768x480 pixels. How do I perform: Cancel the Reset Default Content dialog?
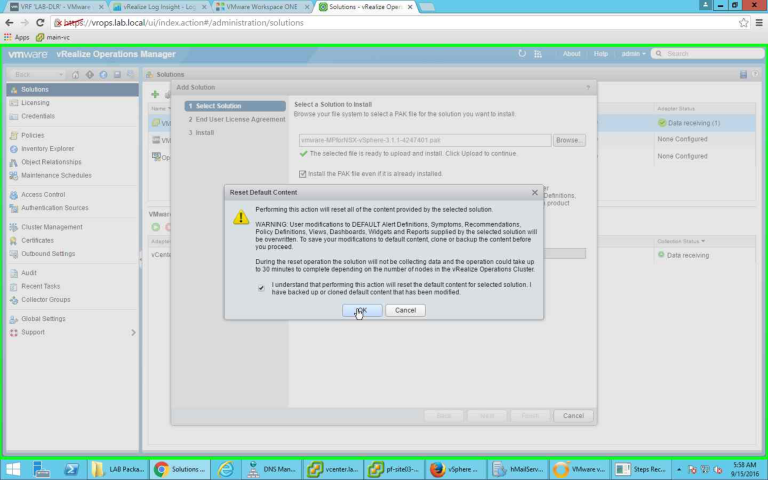click(x=405, y=310)
